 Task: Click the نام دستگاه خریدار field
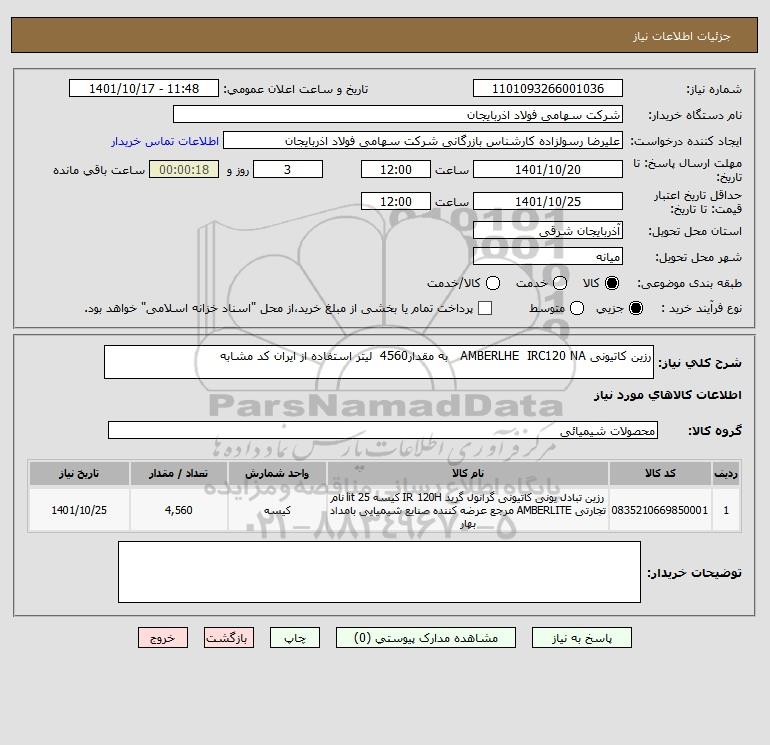coord(398,114)
